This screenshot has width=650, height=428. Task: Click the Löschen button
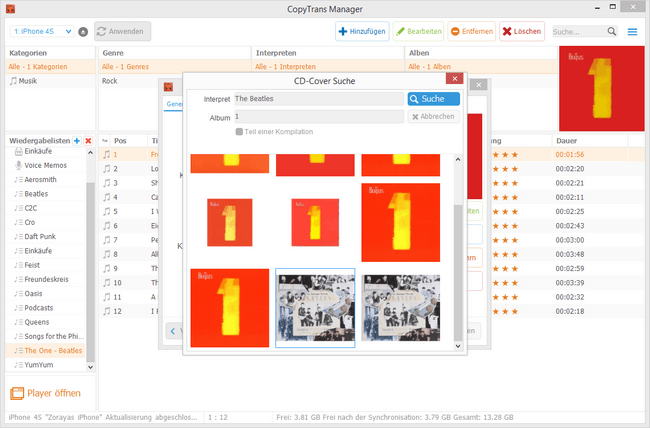(522, 32)
